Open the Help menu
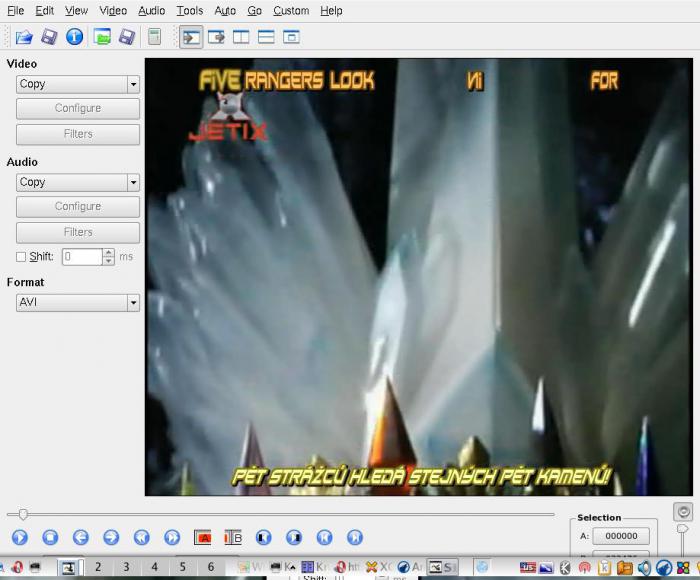The image size is (700, 580). tap(331, 11)
